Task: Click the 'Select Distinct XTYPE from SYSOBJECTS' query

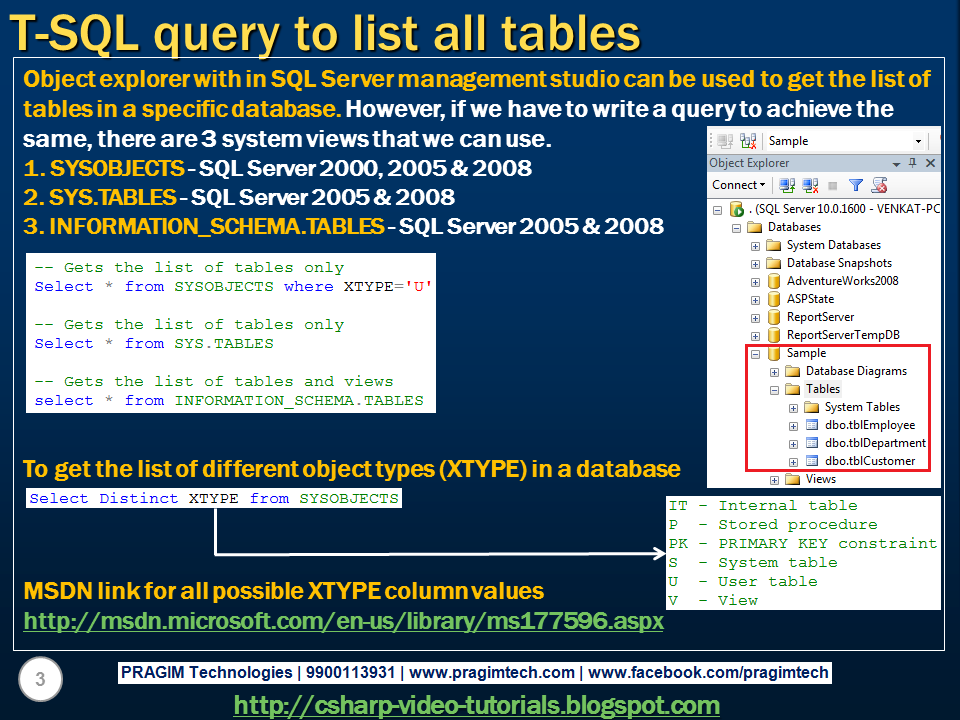Action: pos(214,498)
